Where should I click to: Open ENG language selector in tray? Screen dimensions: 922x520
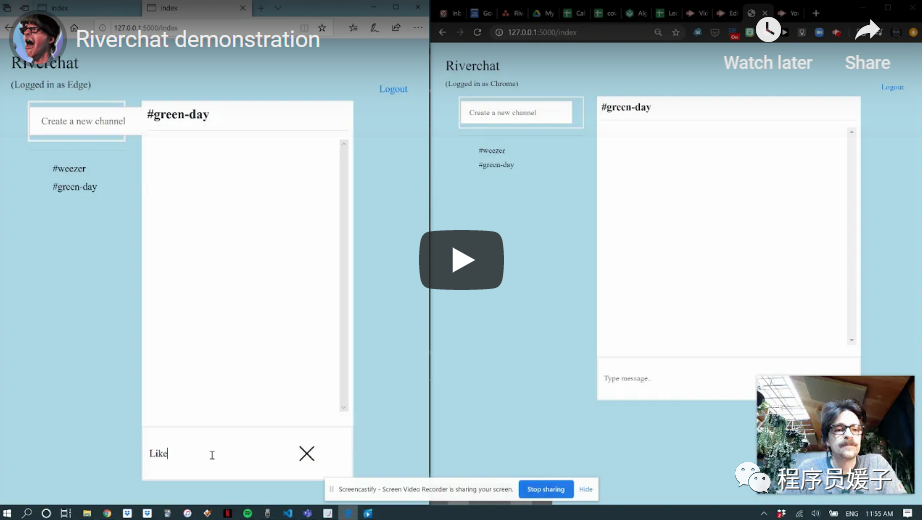tap(851, 514)
